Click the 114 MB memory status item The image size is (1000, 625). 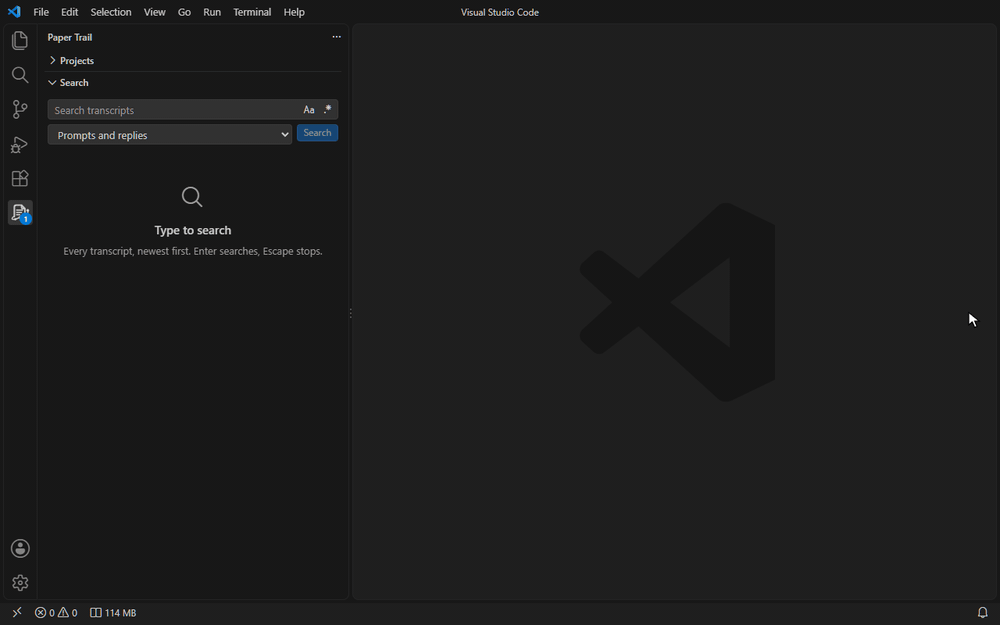[113, 612]
